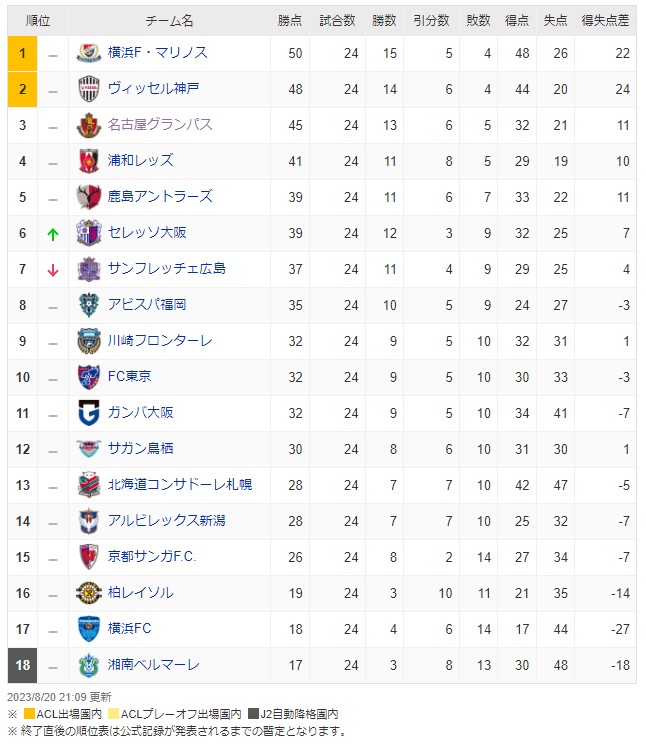Screen dimensions: 646x745
Task: Open the 浦和レッズ team link
Action: click(141, 161)
